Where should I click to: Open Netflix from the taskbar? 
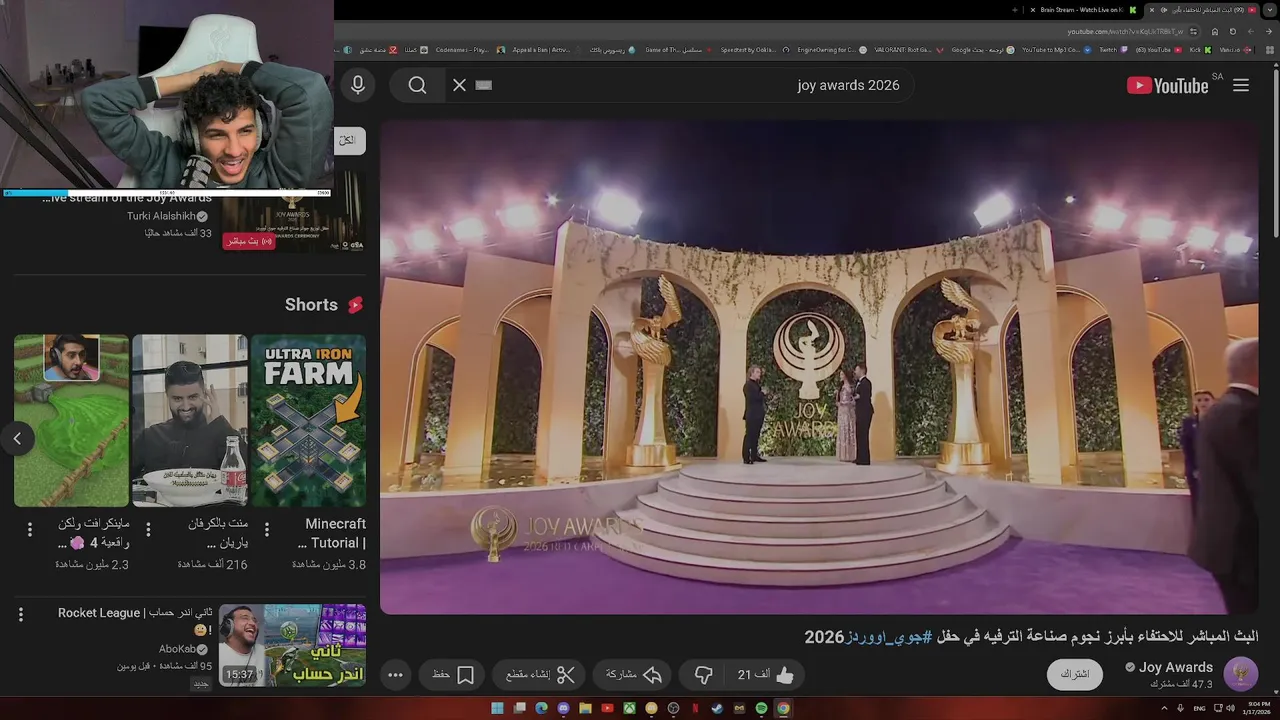click(x=695, y=708)
